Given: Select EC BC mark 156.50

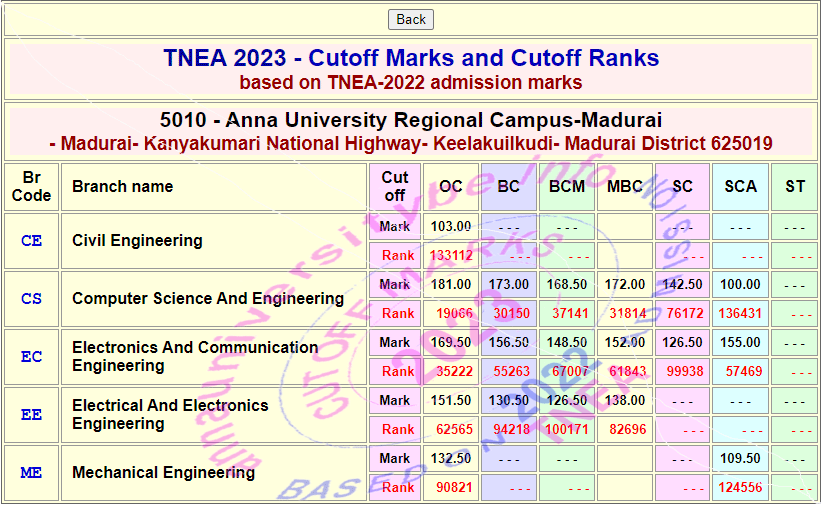Looking at the screenshot, I should (509, 343).
